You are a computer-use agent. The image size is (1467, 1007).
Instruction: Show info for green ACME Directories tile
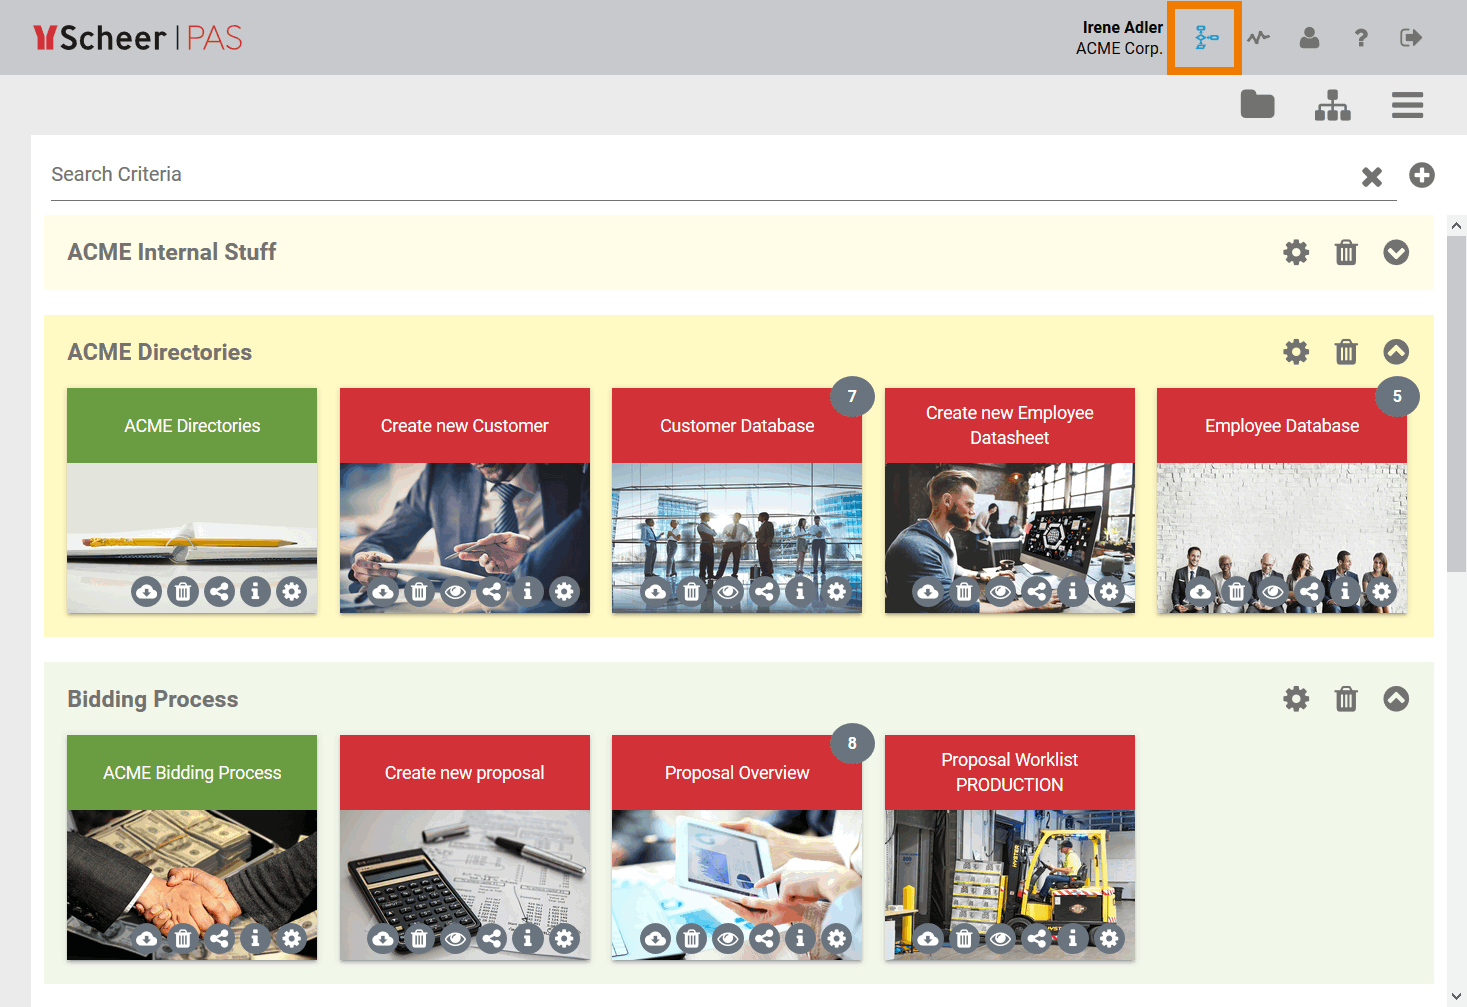pyautogui.click(x=255, y=592)
